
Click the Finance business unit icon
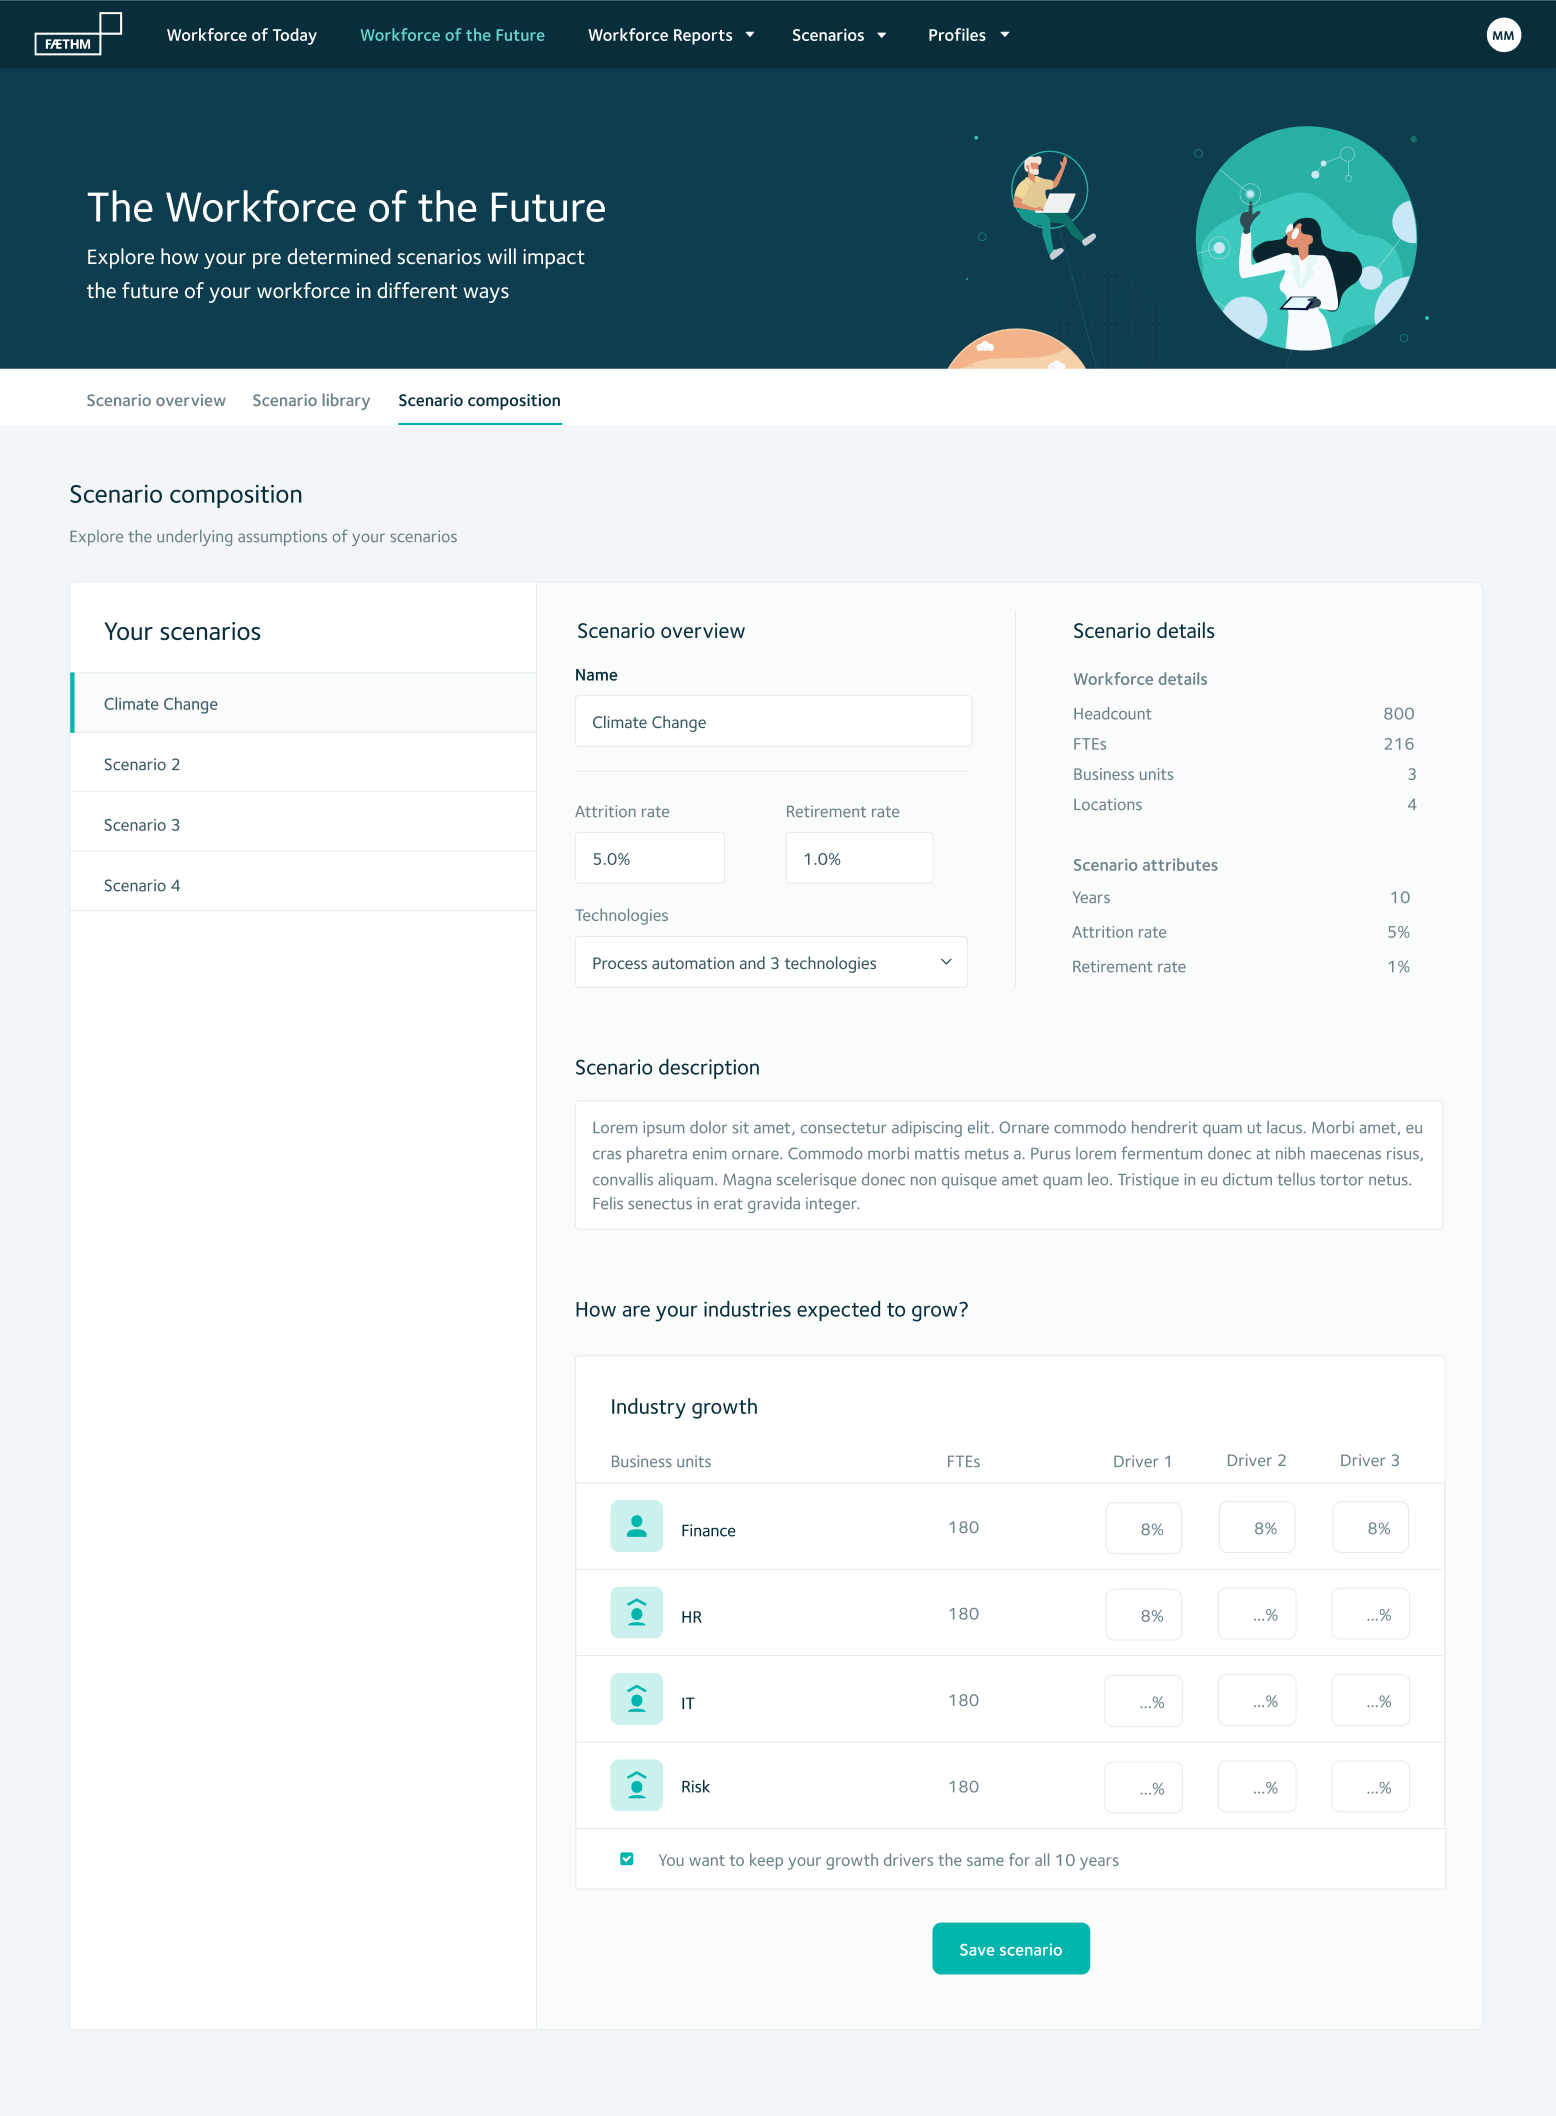pos(636,1526)
